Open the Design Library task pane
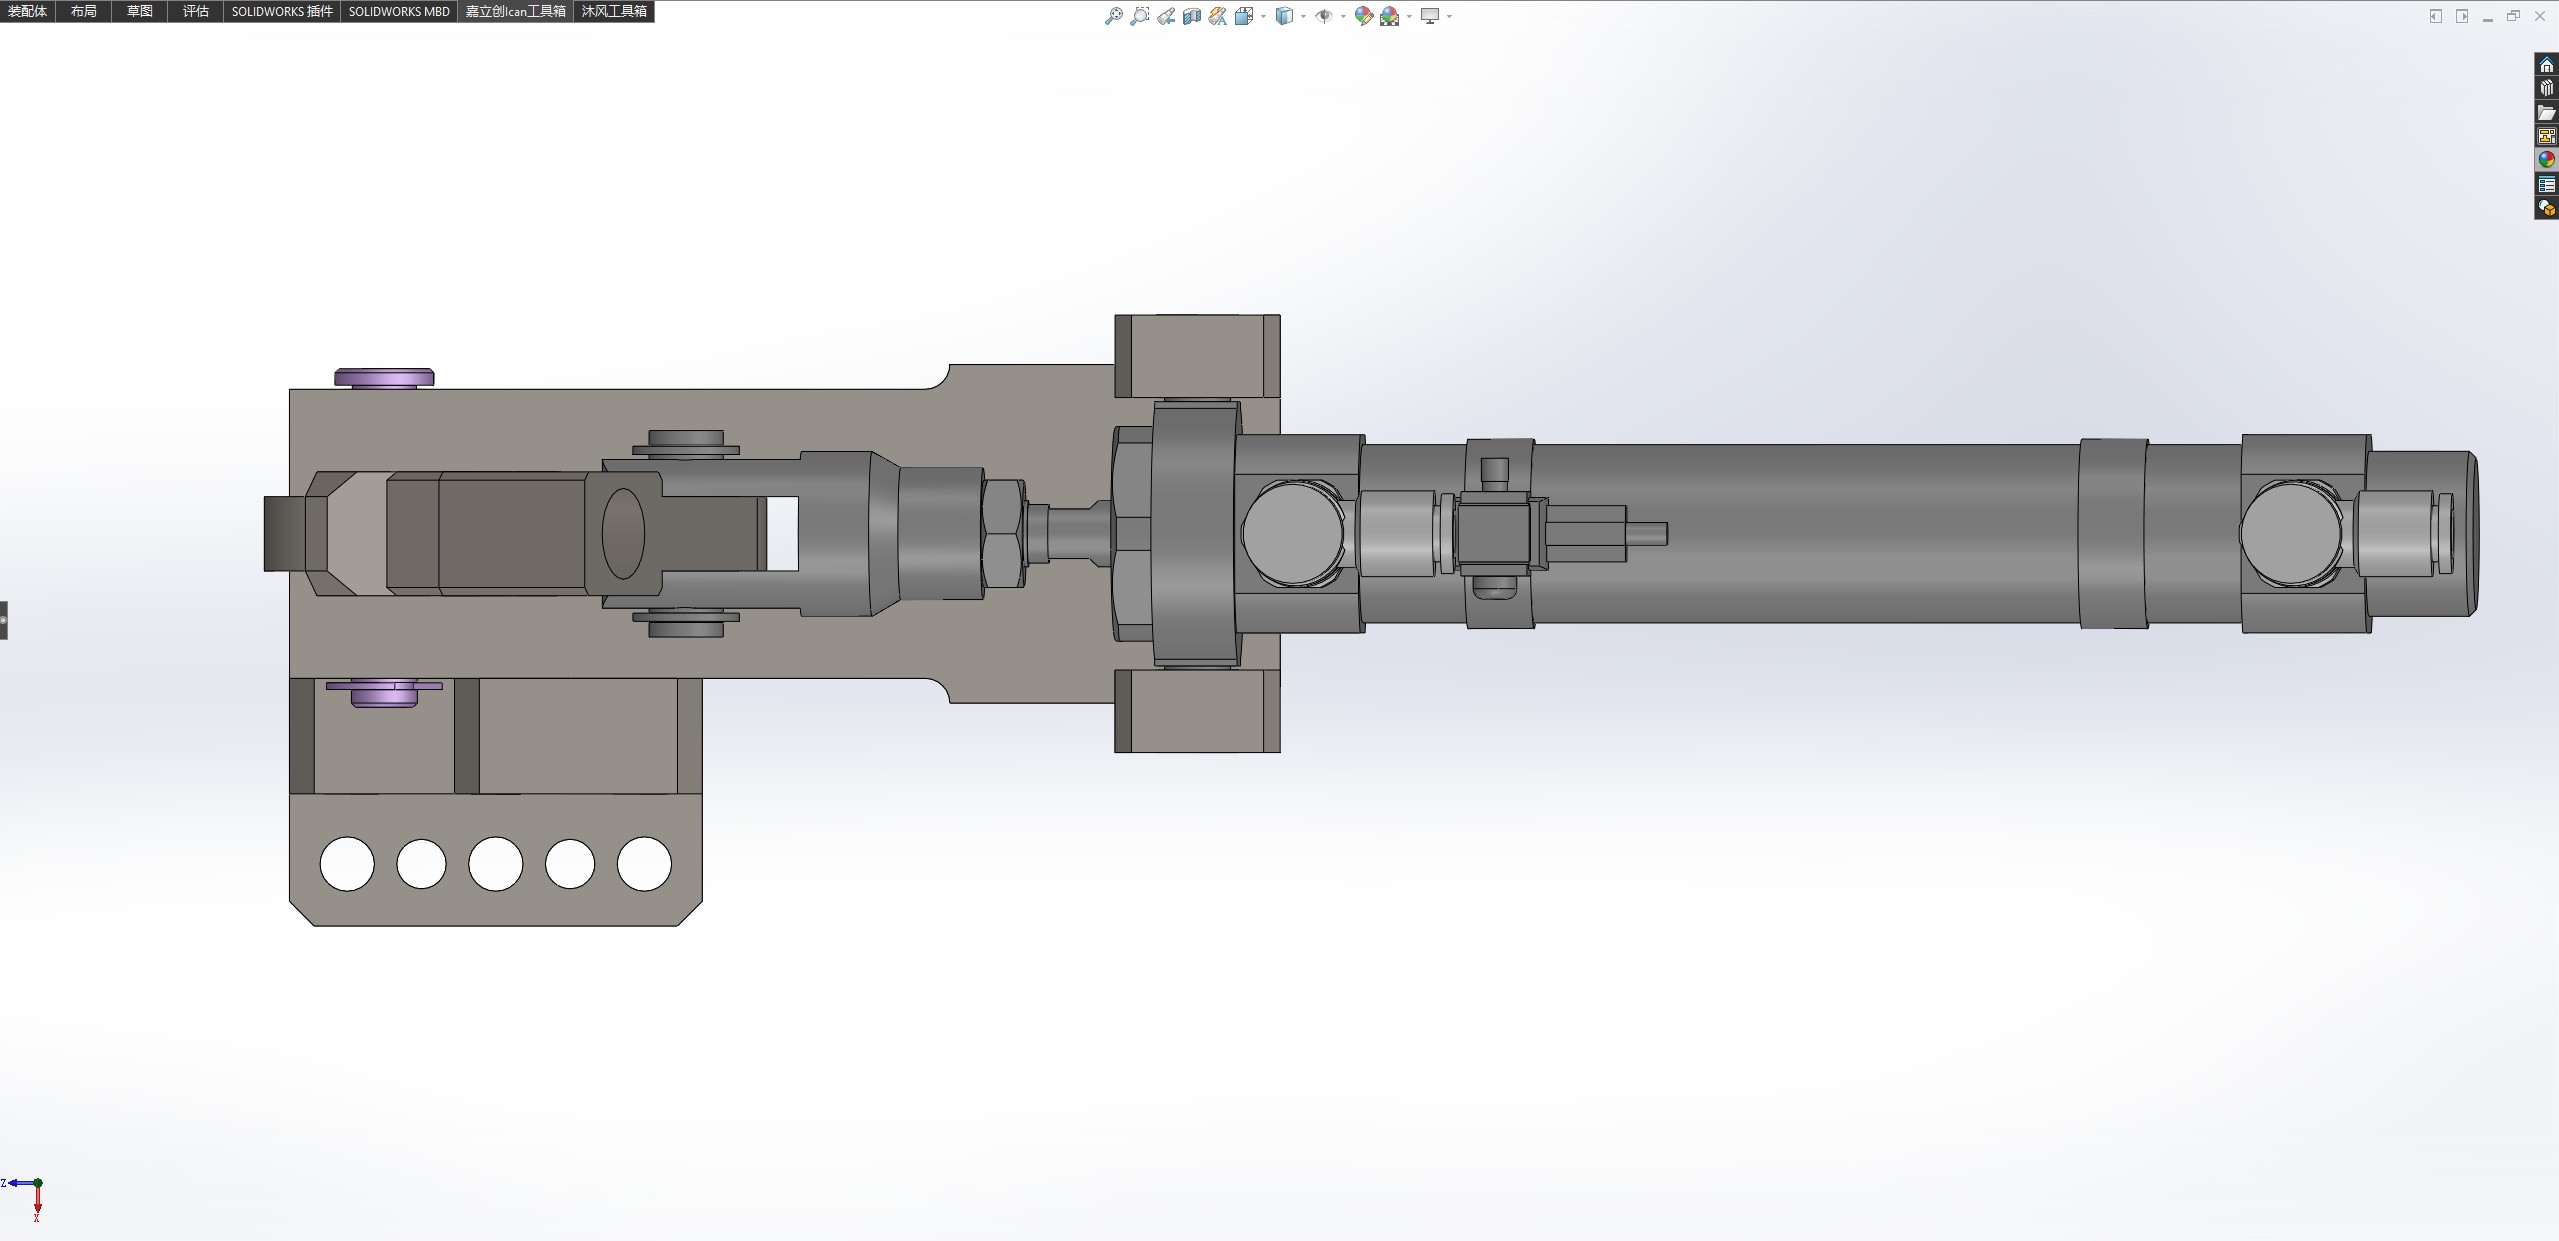2559x1241 pixels. tap(2546, 88)
